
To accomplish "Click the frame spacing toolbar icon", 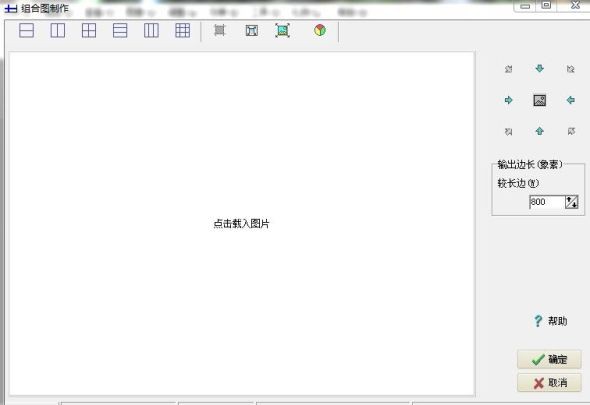I will 220,30.
